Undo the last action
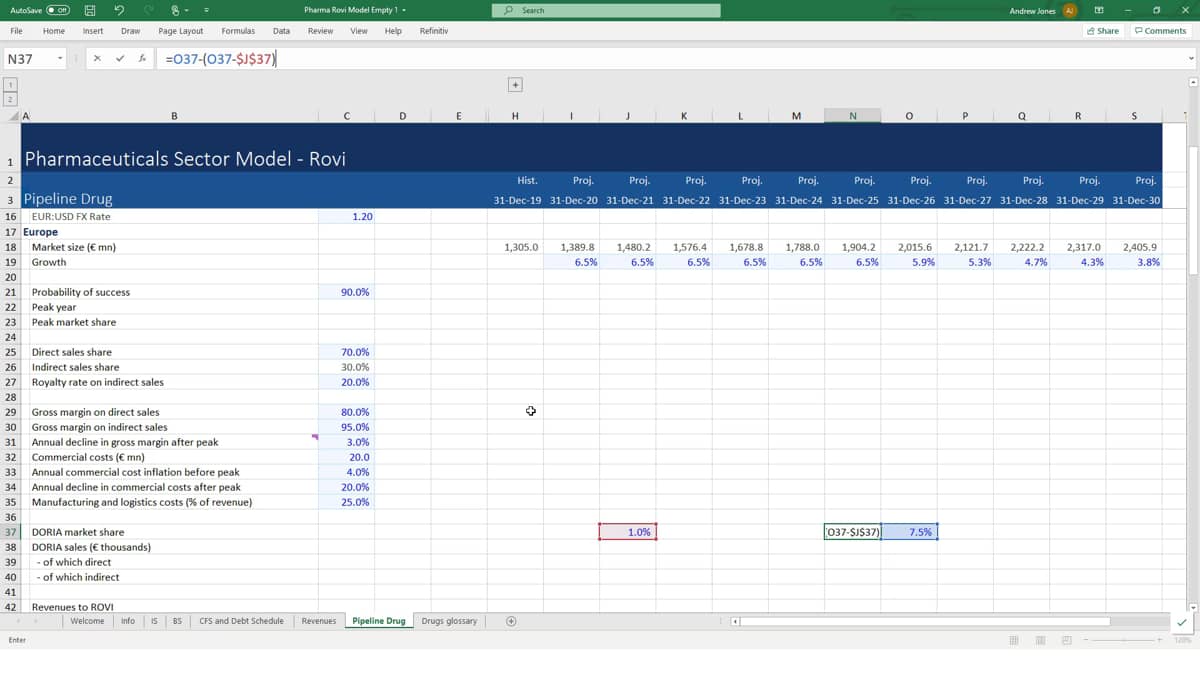 [120, 11]
